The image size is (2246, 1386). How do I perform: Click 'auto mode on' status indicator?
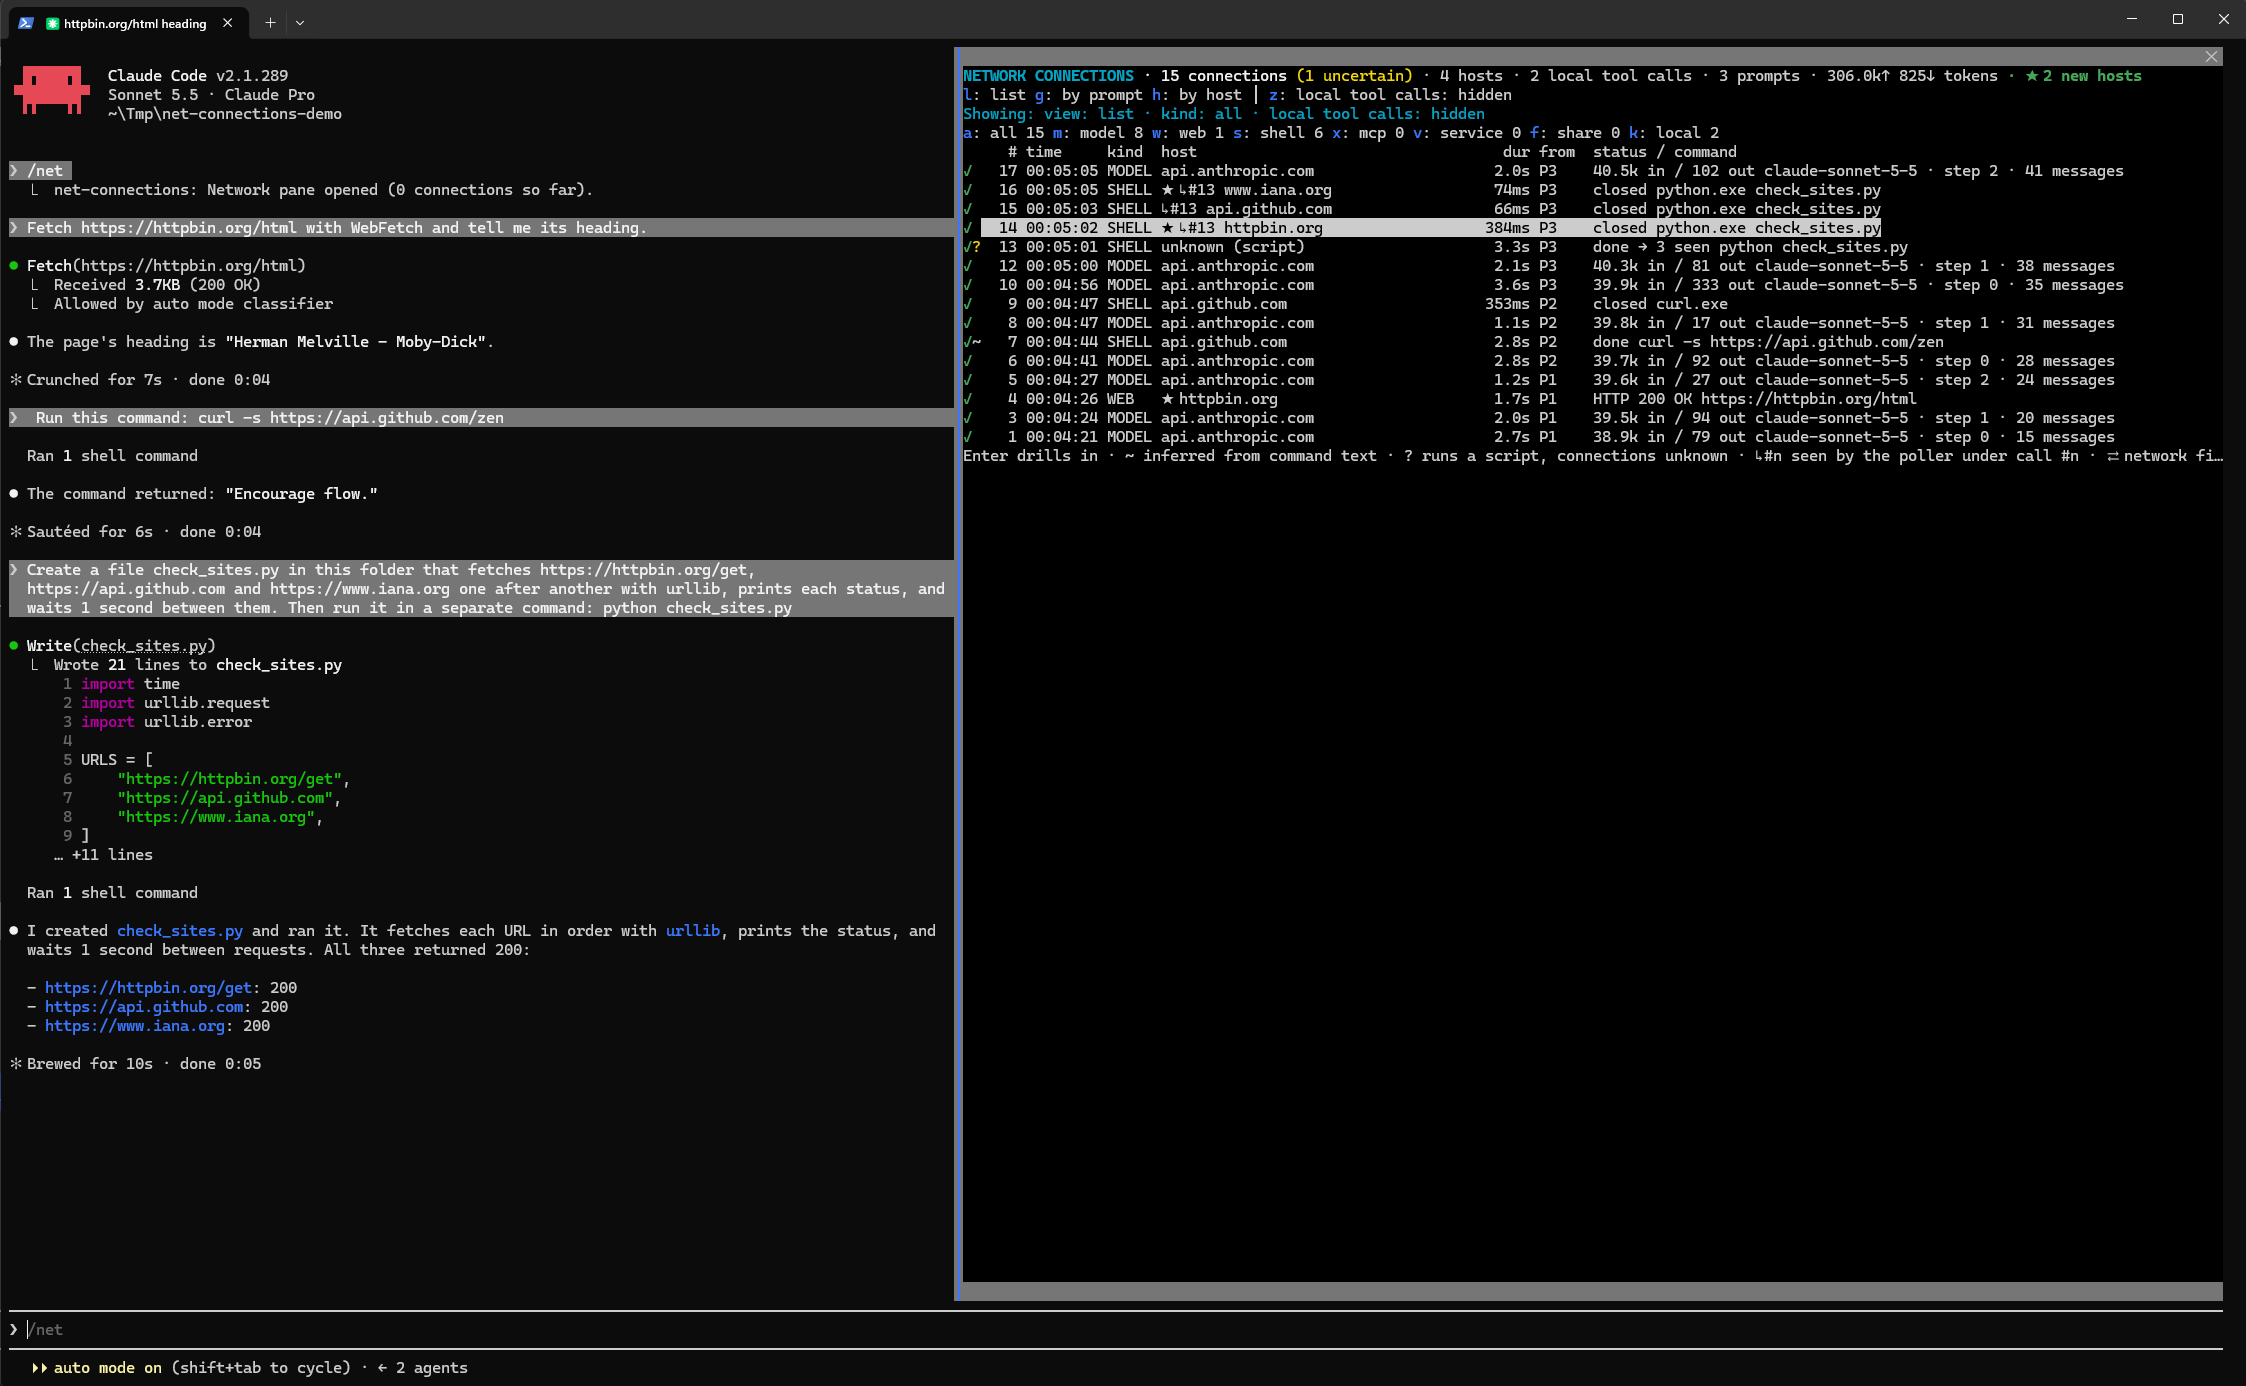click(x=97, y=1368)
